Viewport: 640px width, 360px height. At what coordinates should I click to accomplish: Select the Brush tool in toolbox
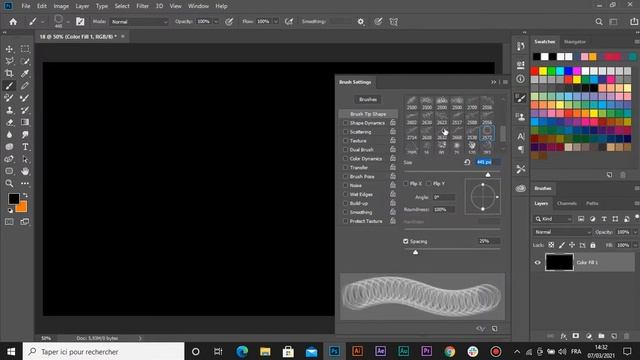click(9, 86)
